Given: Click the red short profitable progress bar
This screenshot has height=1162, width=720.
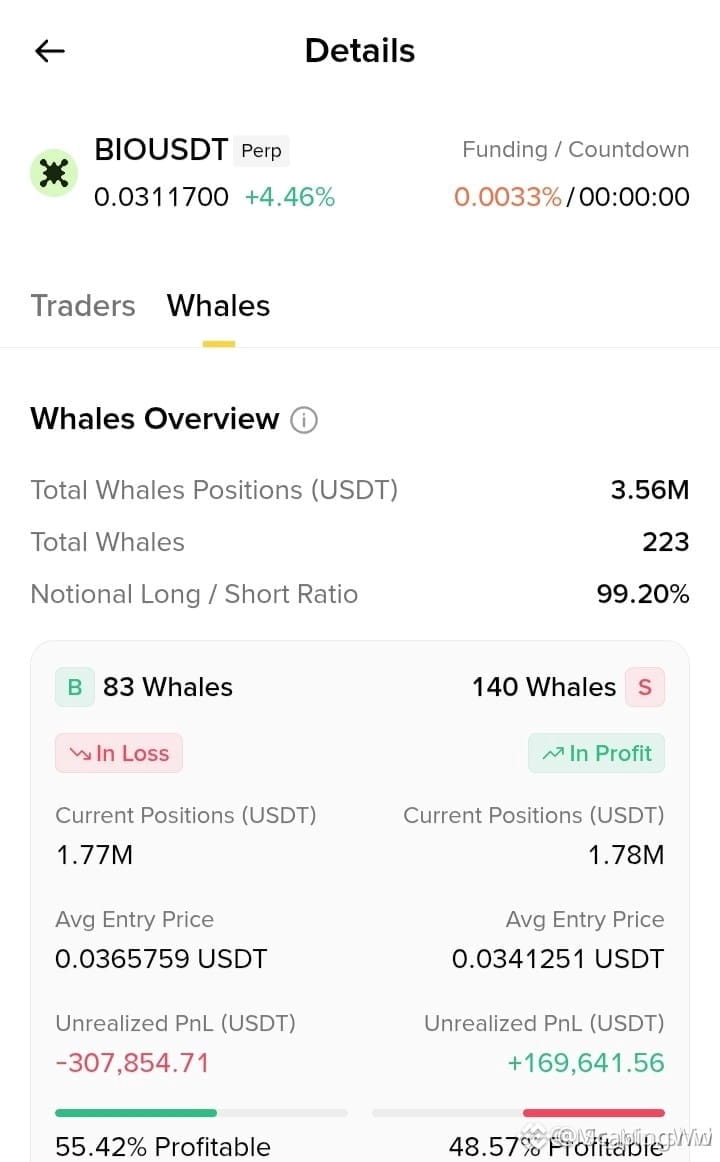Looking at the screenshot, I should pos(593,1112).
